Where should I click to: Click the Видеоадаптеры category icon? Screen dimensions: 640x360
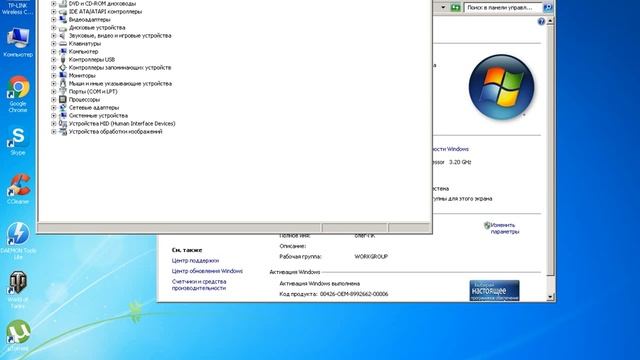[63, 20]
